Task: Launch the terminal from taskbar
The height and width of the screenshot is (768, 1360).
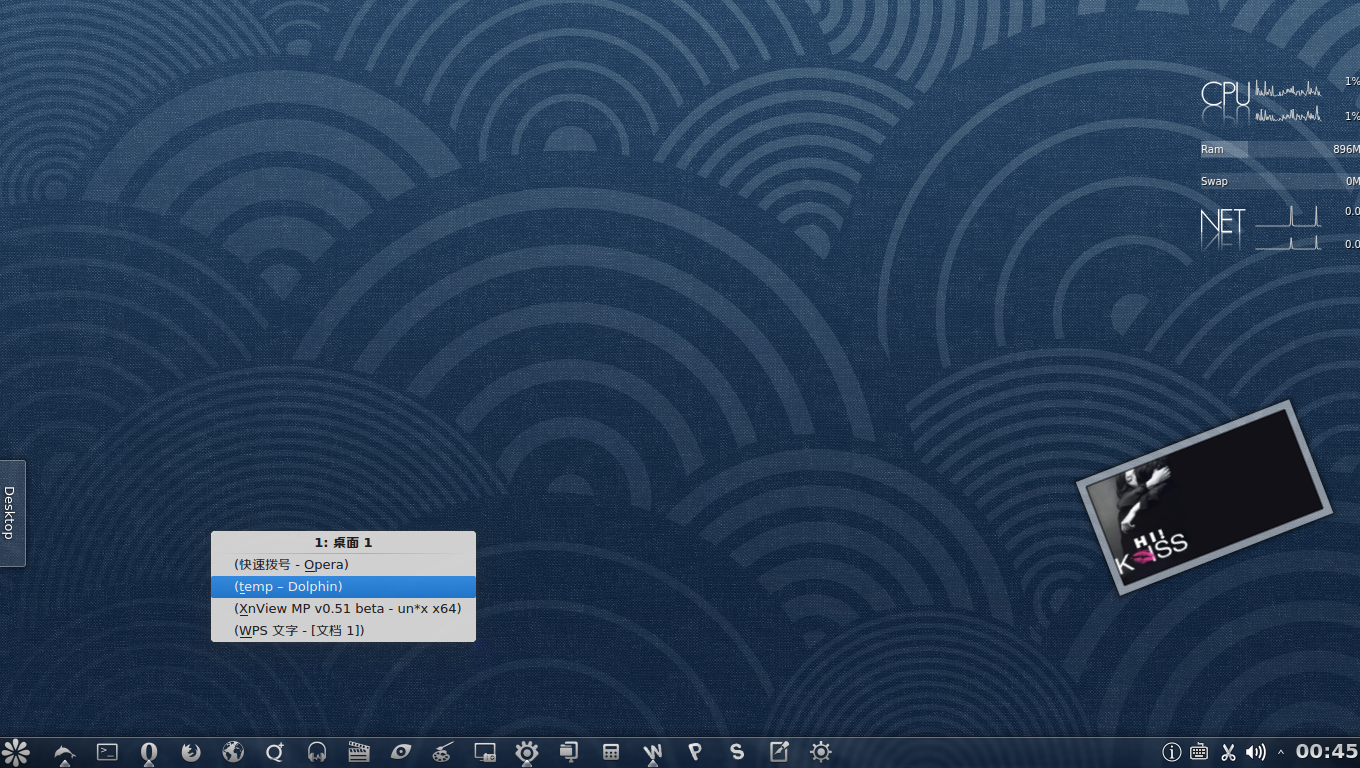Action: tap(107, 752)
